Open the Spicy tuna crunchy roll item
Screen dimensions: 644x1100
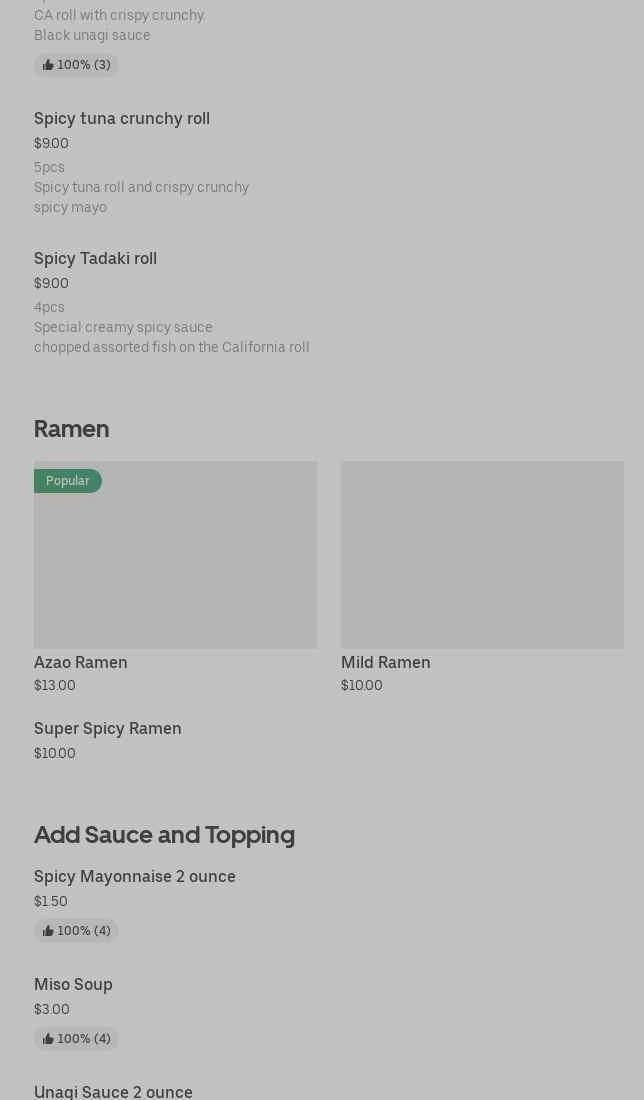pyautogui.click(x=122, y=119)
